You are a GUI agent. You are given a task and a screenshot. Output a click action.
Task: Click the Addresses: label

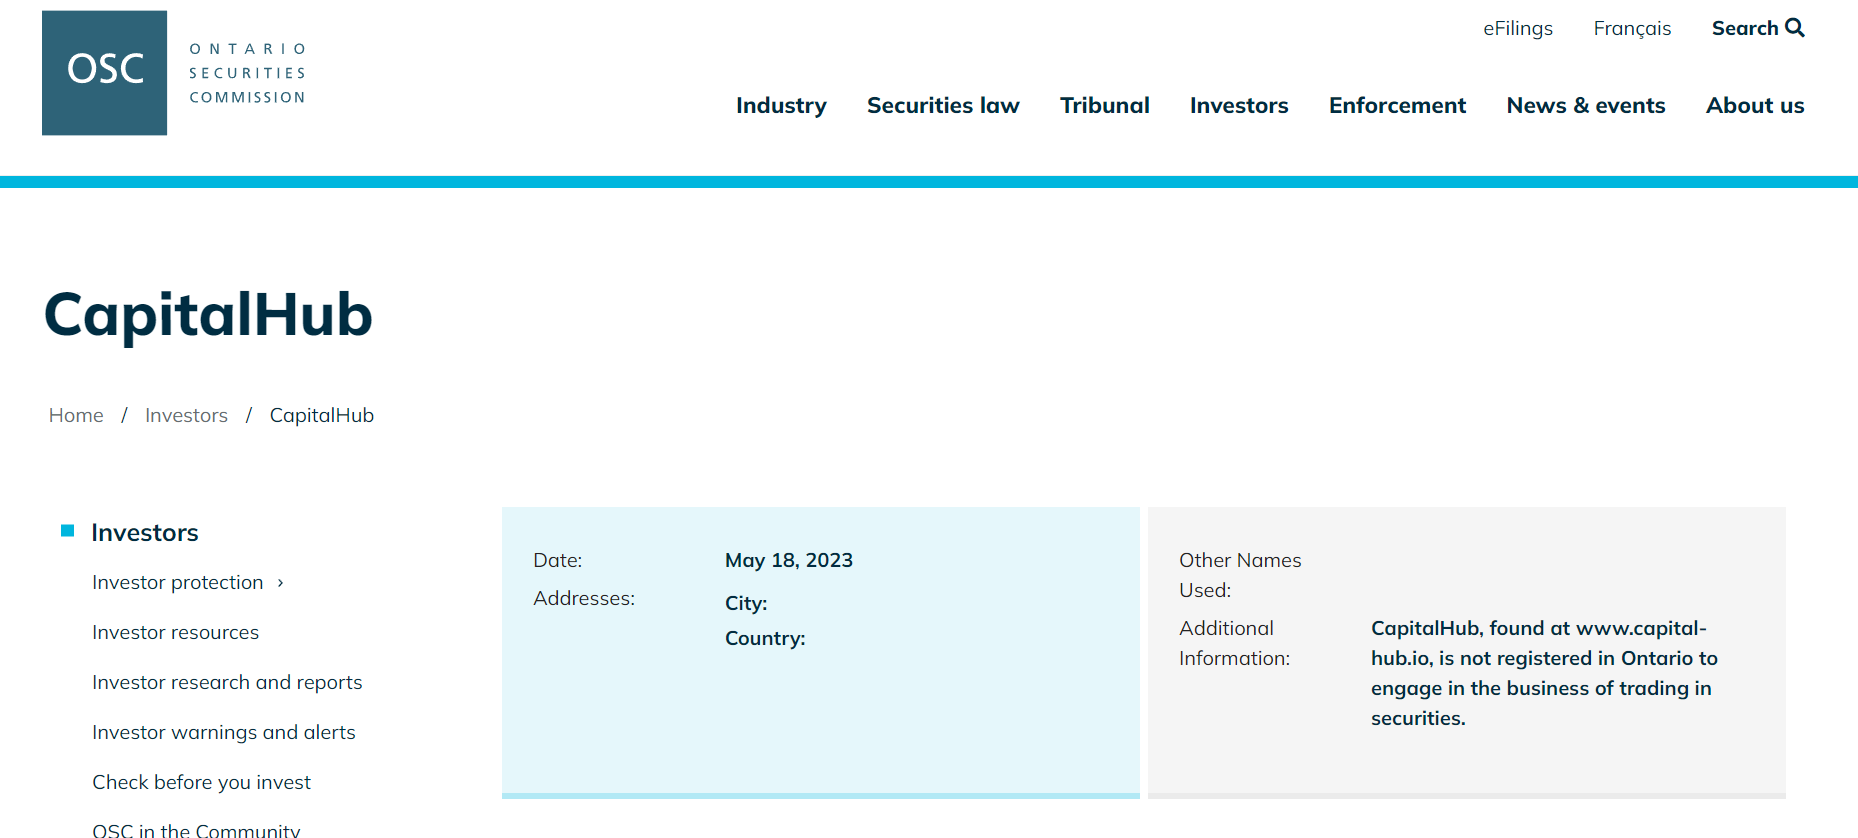click(x=584, y=598)
